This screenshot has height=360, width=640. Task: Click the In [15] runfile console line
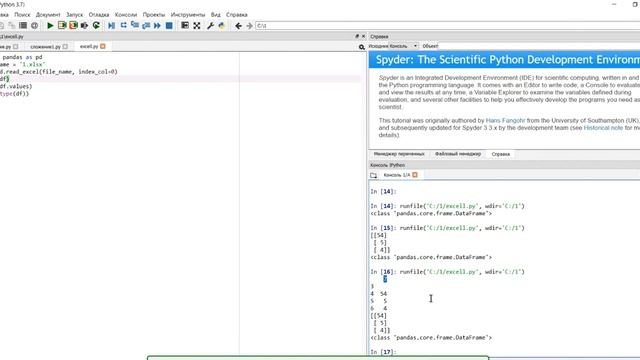(x=447, y=228)
